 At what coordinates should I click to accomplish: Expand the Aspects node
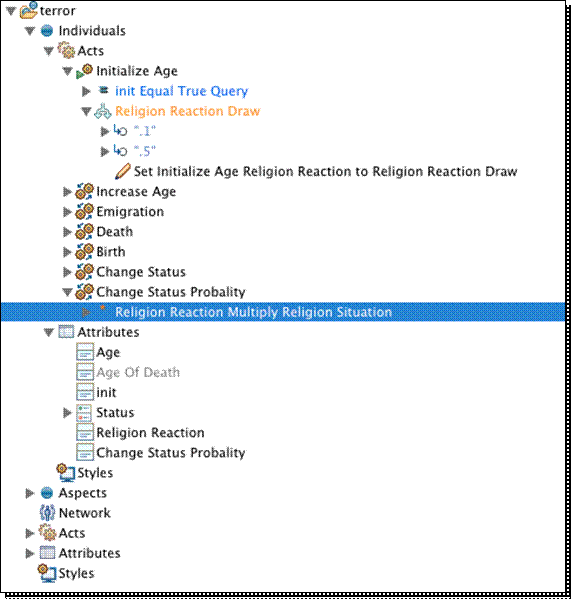point(30,493)
